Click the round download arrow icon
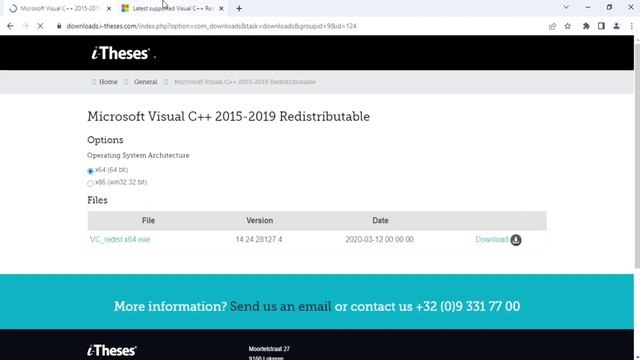Image resolution: width=640 pixels, height=360 pixels. (516, 240)
